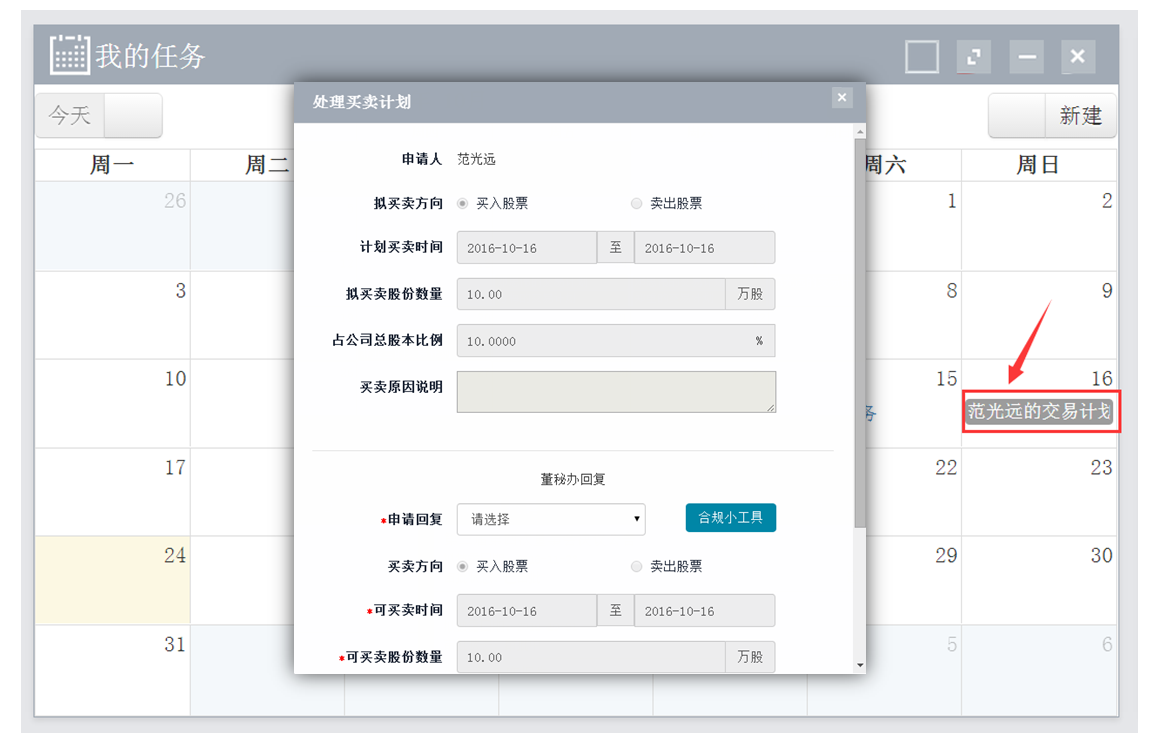Click the 占公司总股本比例 input field
1172x751 pixels.
(616, 341)
